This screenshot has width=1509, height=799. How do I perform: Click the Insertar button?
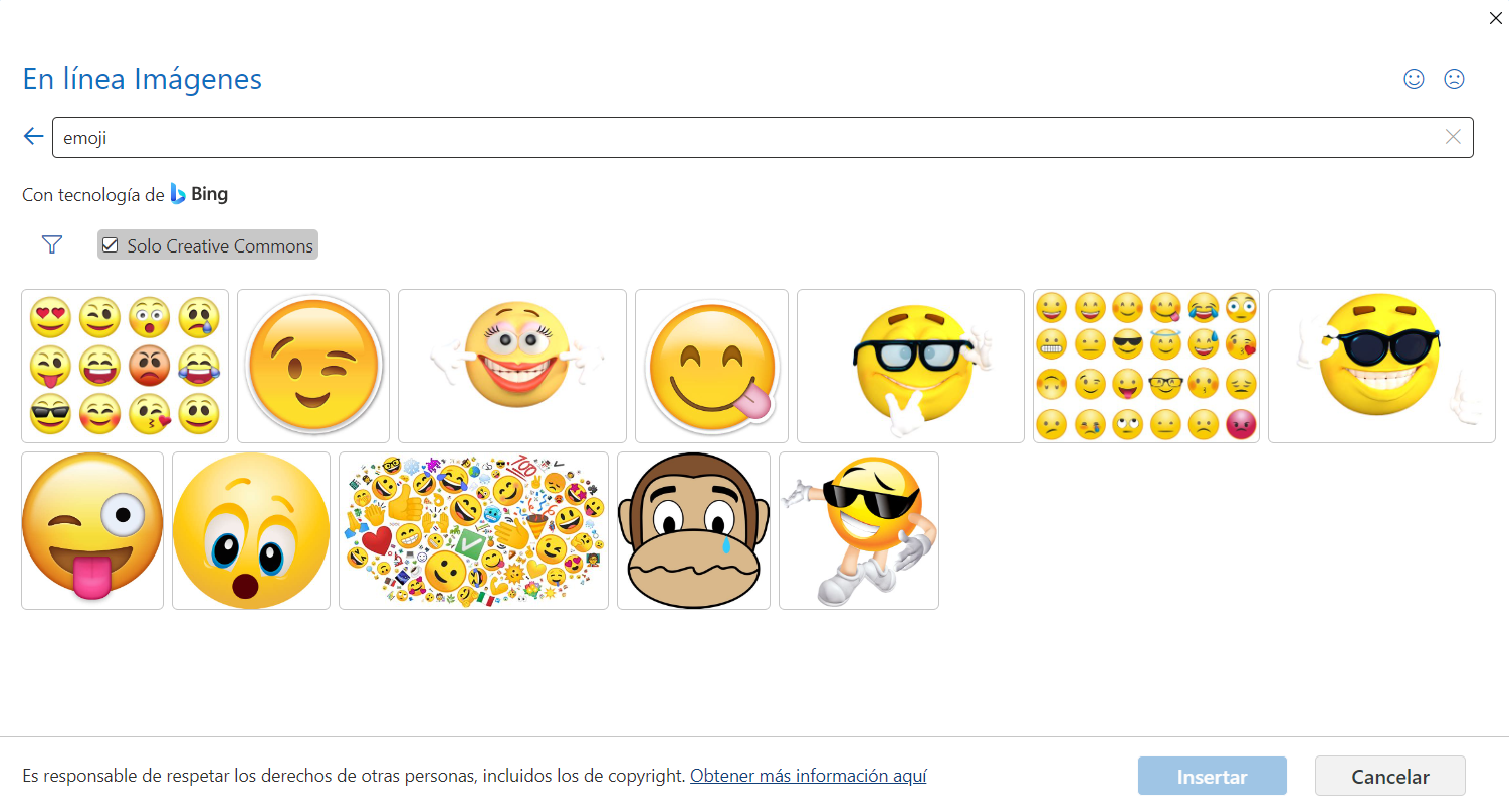1212,776
